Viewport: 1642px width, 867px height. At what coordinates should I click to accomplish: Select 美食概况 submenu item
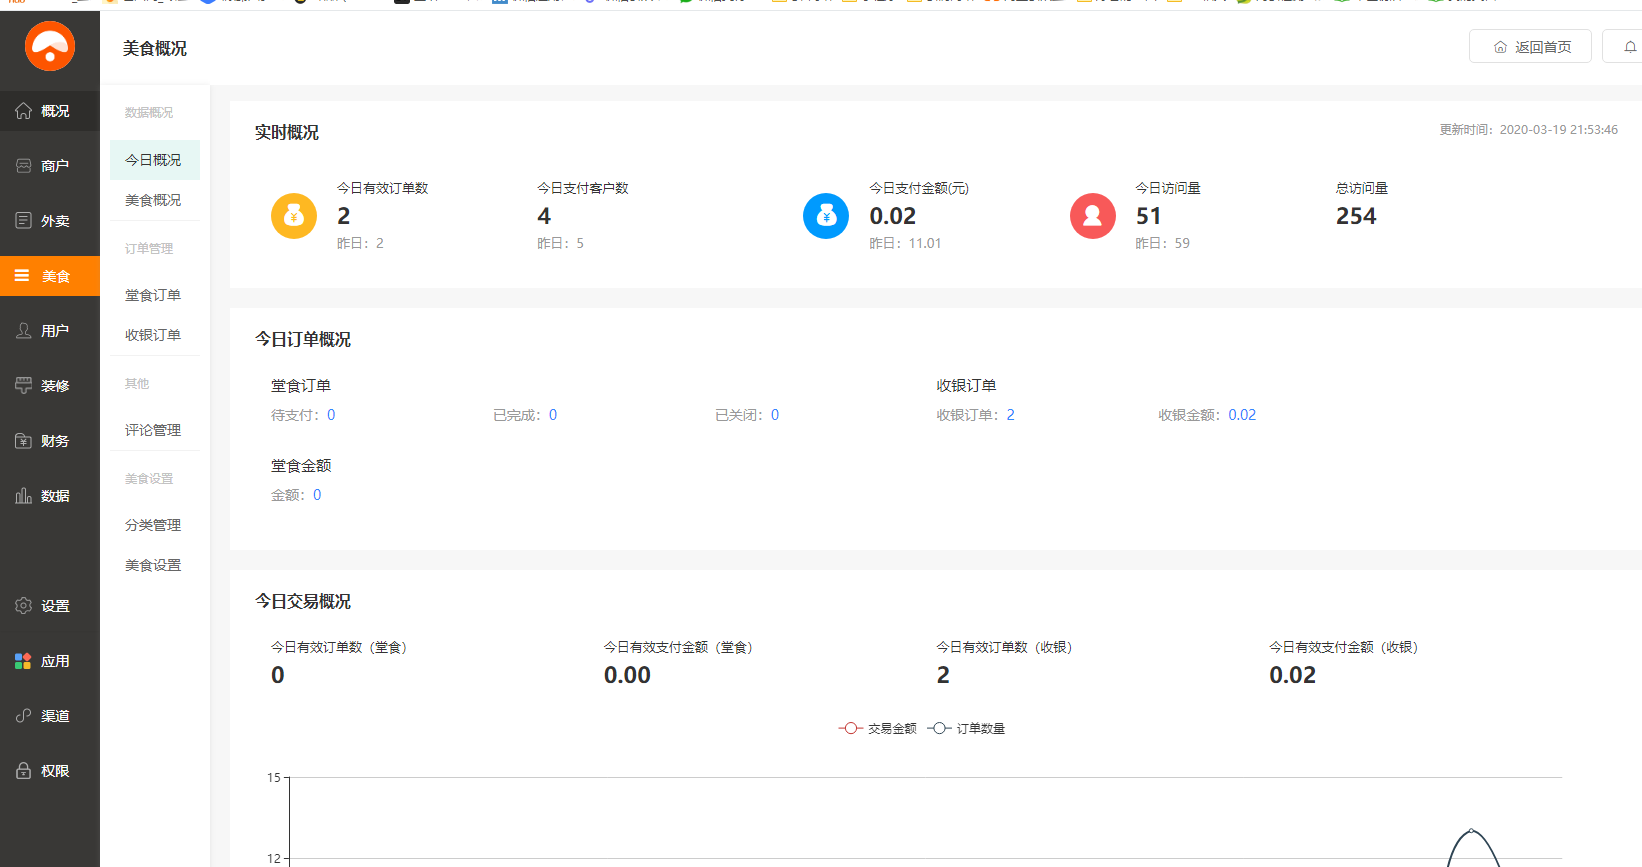[155, 200]
